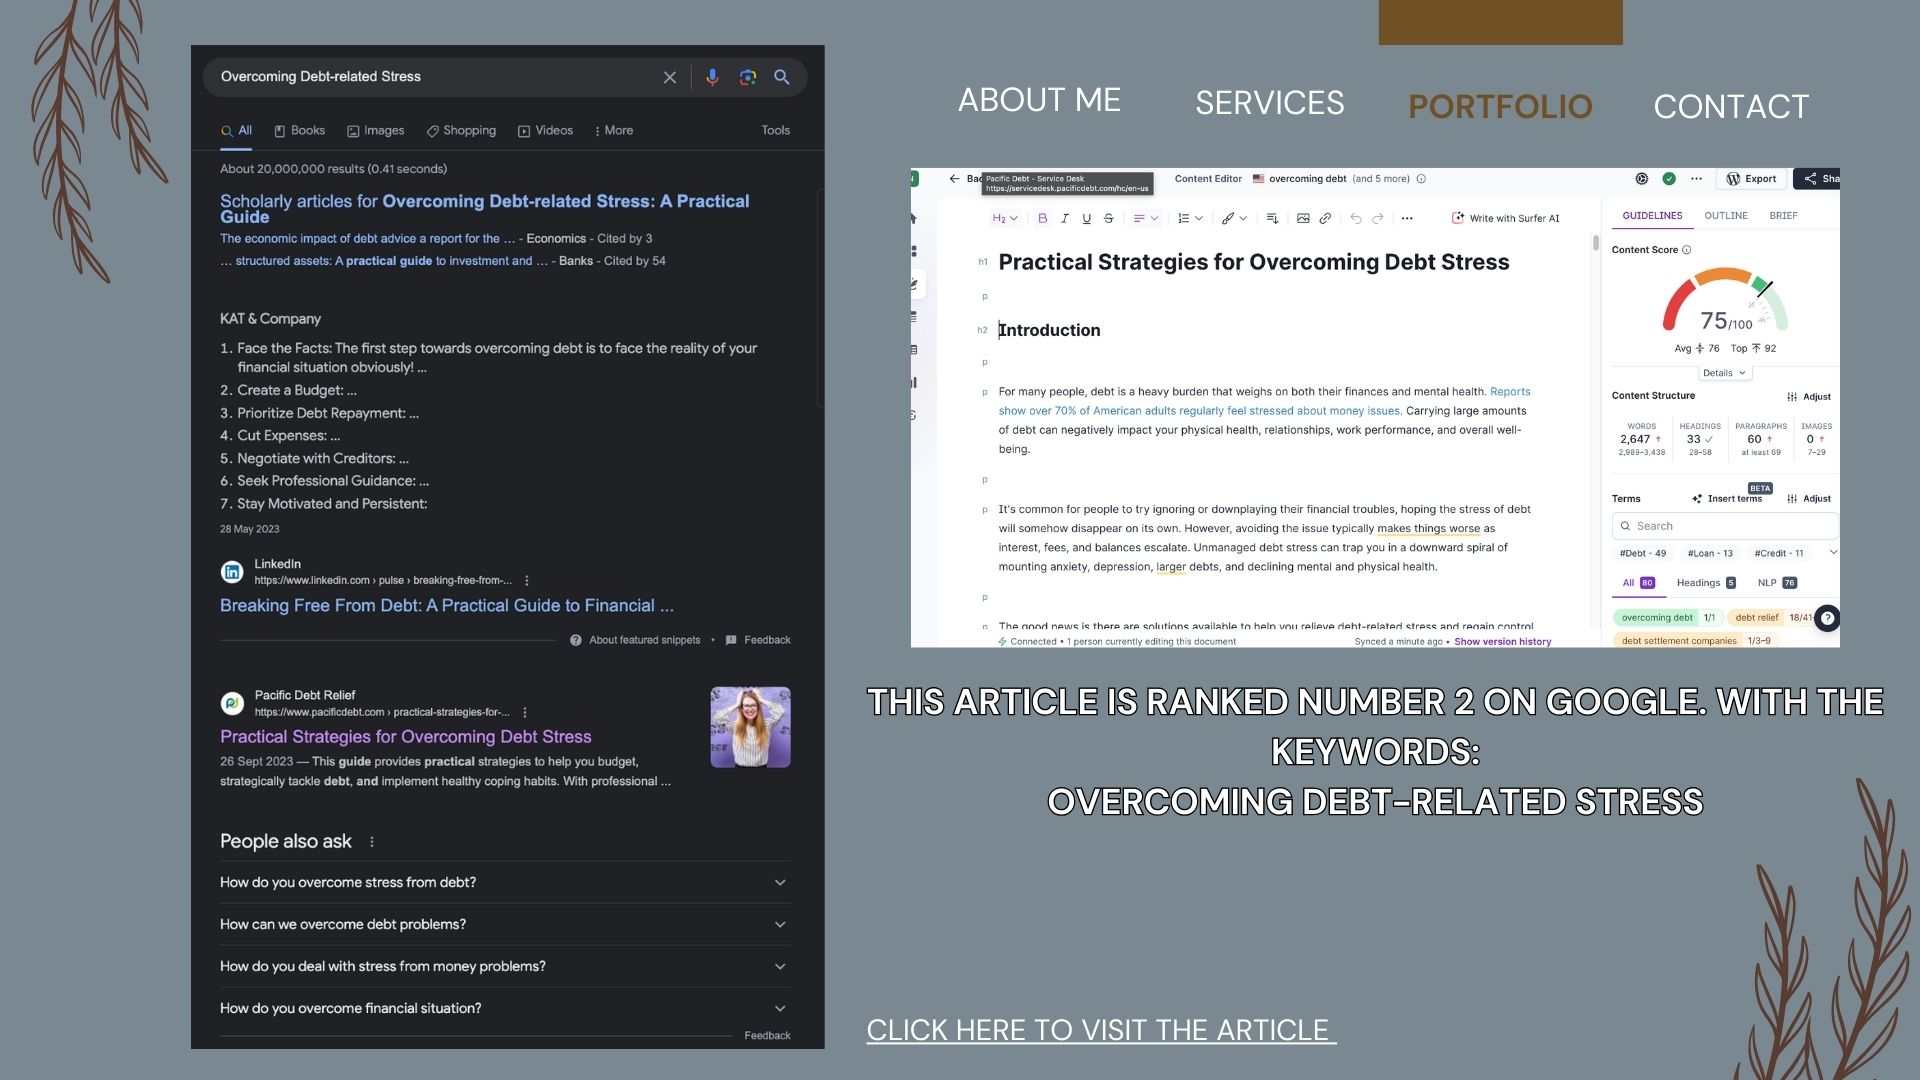Click the Google Lens image search icon
The image size is (1920, 1080).
pos(747,77)
